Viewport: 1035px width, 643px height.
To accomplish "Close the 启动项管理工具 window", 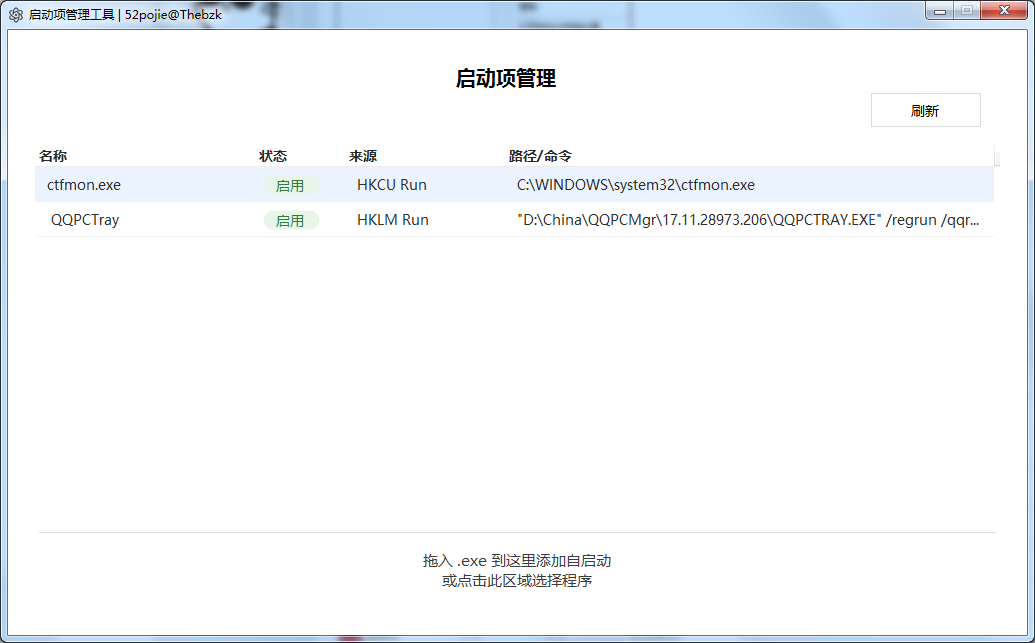I will 1003,11.
